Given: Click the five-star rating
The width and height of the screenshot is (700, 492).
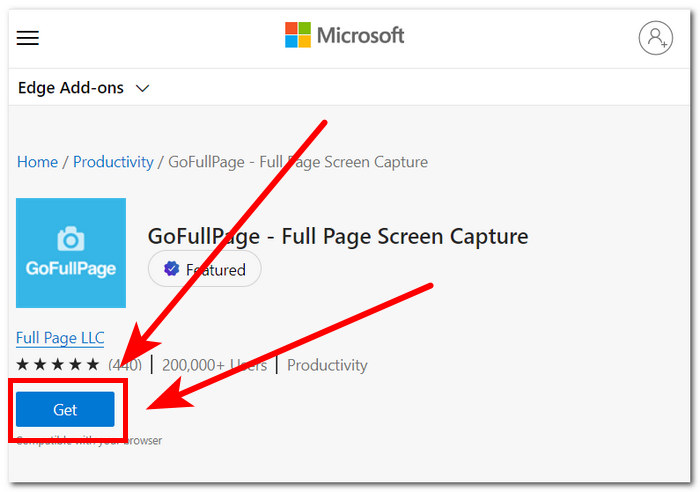Looking at the screenshot, I should pos(58,364).
